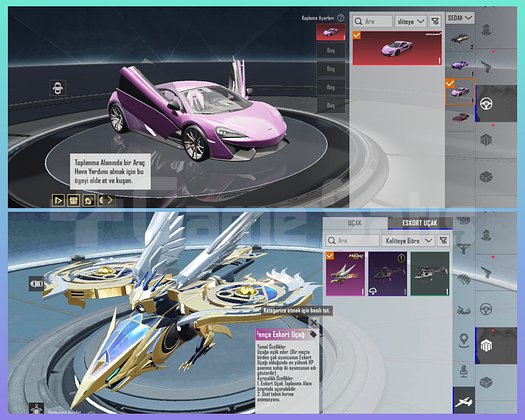Expand the SEDAN vehicle type dropdown

(460, 18)
